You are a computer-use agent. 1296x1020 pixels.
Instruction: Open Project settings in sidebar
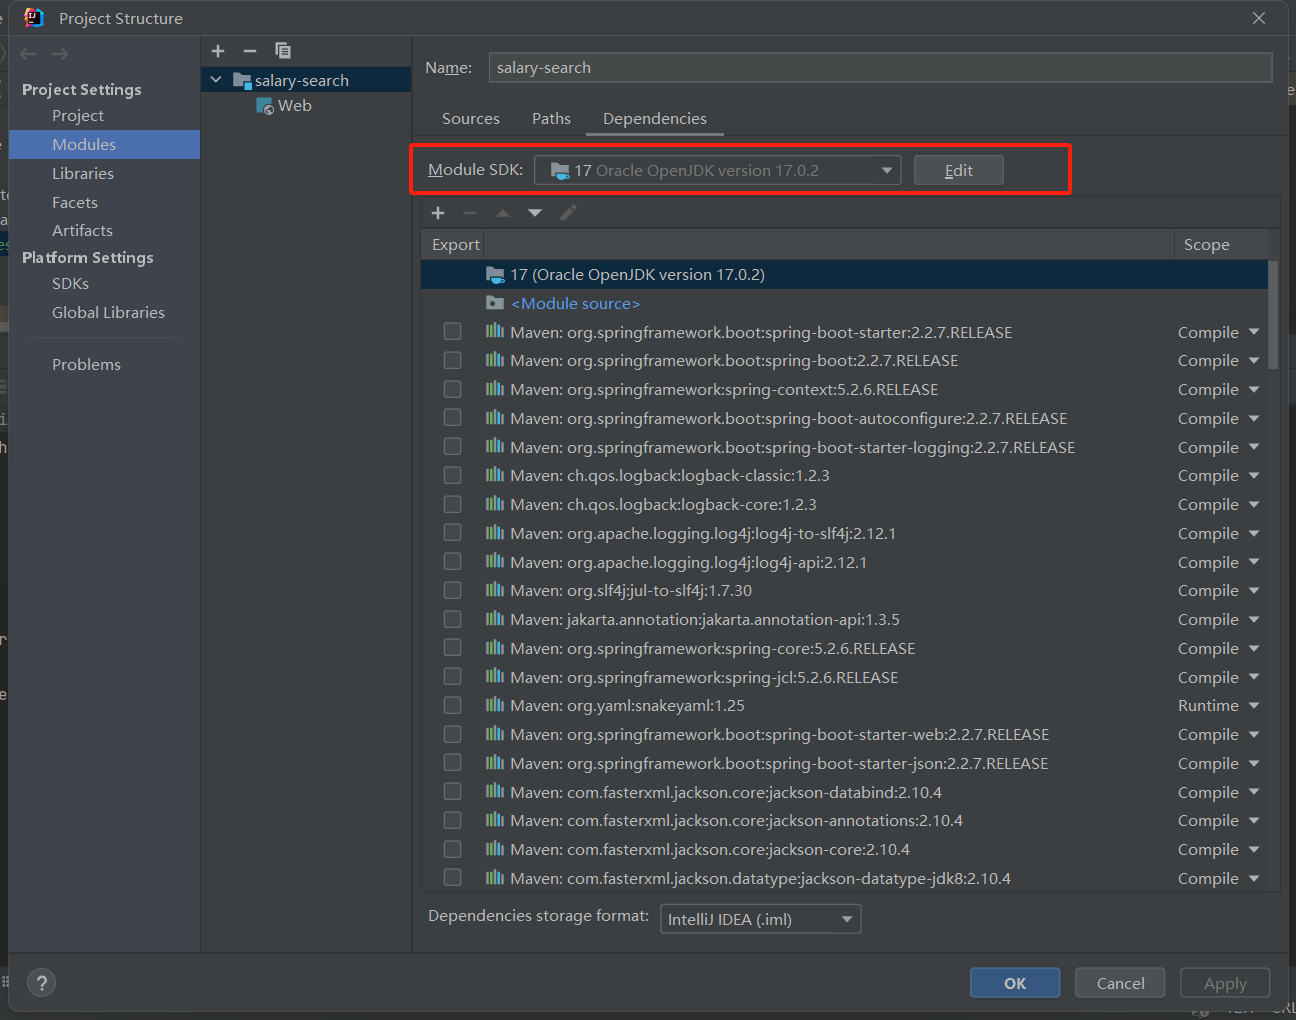78,115
